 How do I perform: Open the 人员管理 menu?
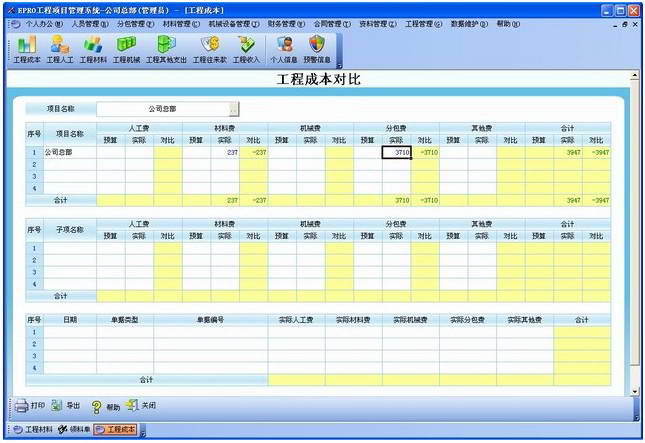(x=90, y=24)
